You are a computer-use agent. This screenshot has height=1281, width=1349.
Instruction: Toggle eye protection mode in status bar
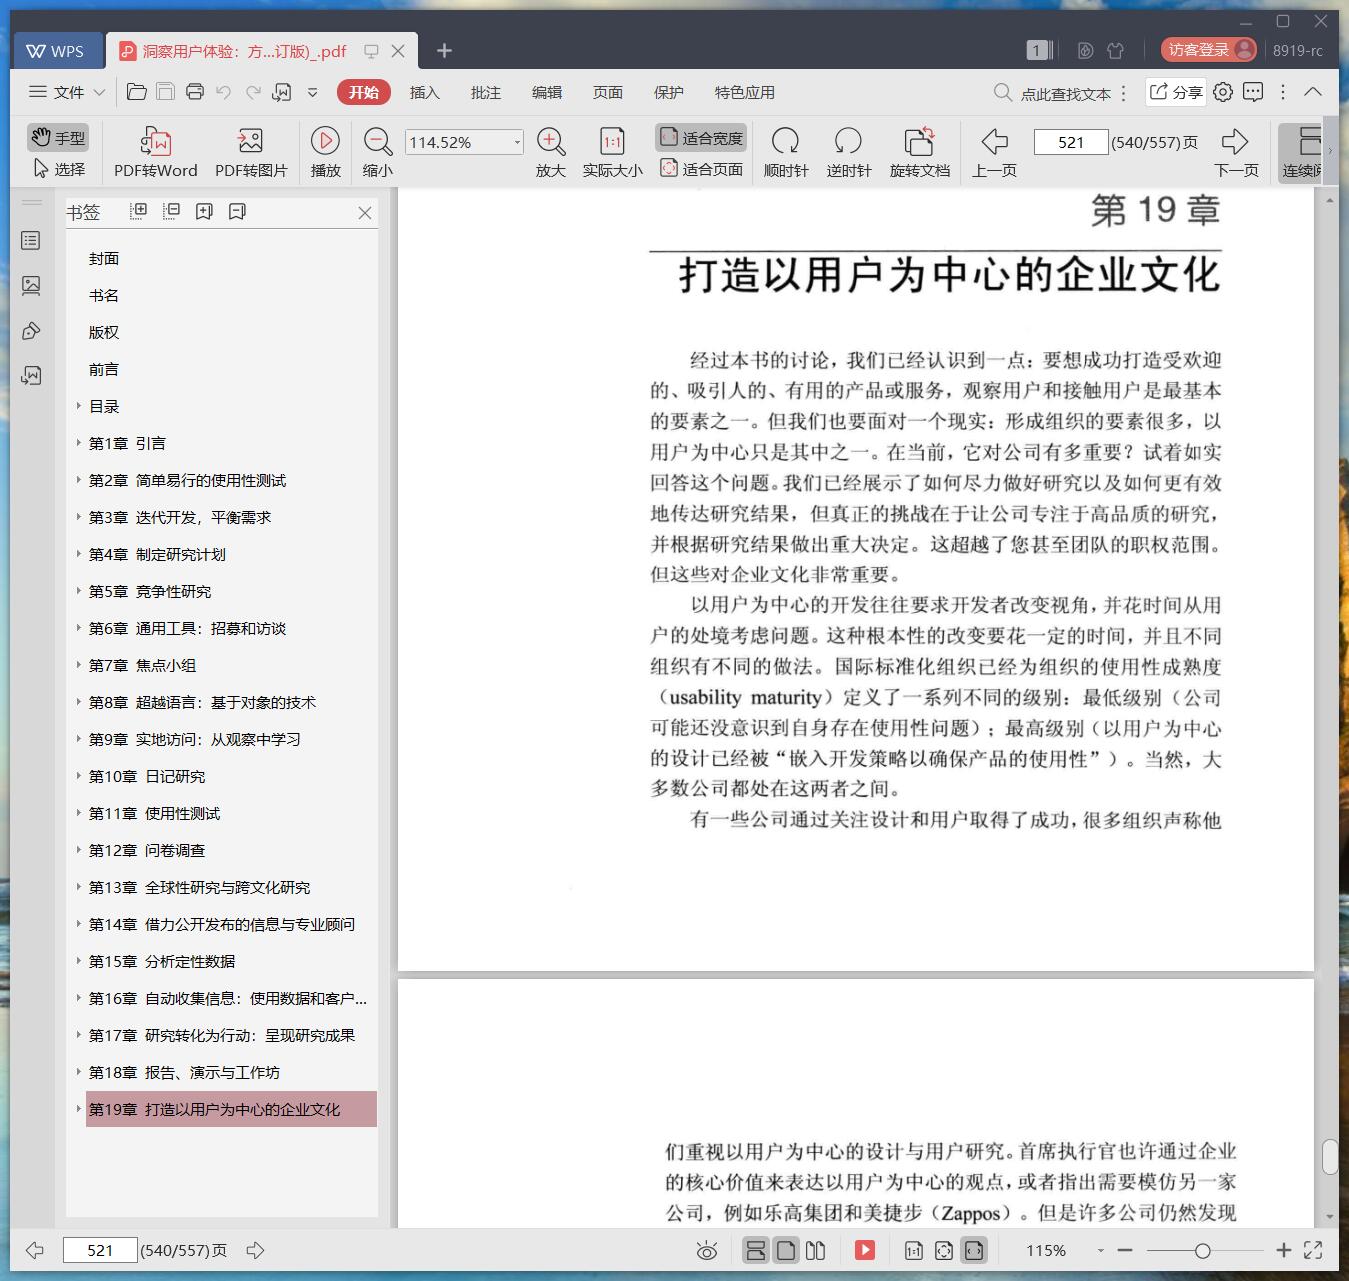pyautogui.click(x=707, y=1250)
